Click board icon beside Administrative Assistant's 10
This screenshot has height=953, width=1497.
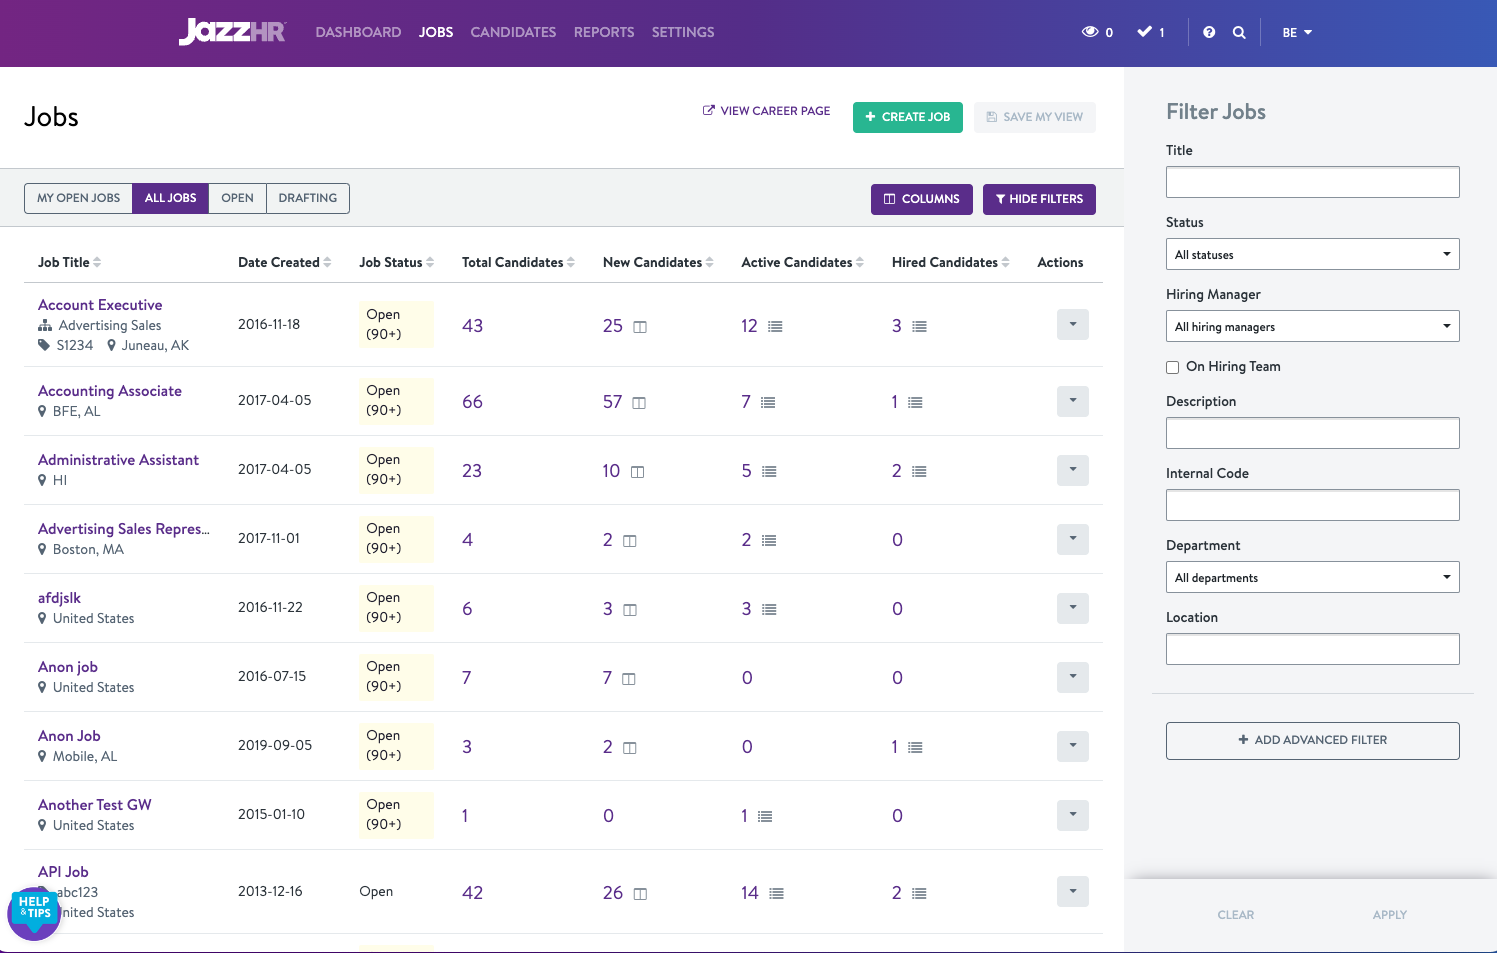pyautogui.click(x=637, y=472)
